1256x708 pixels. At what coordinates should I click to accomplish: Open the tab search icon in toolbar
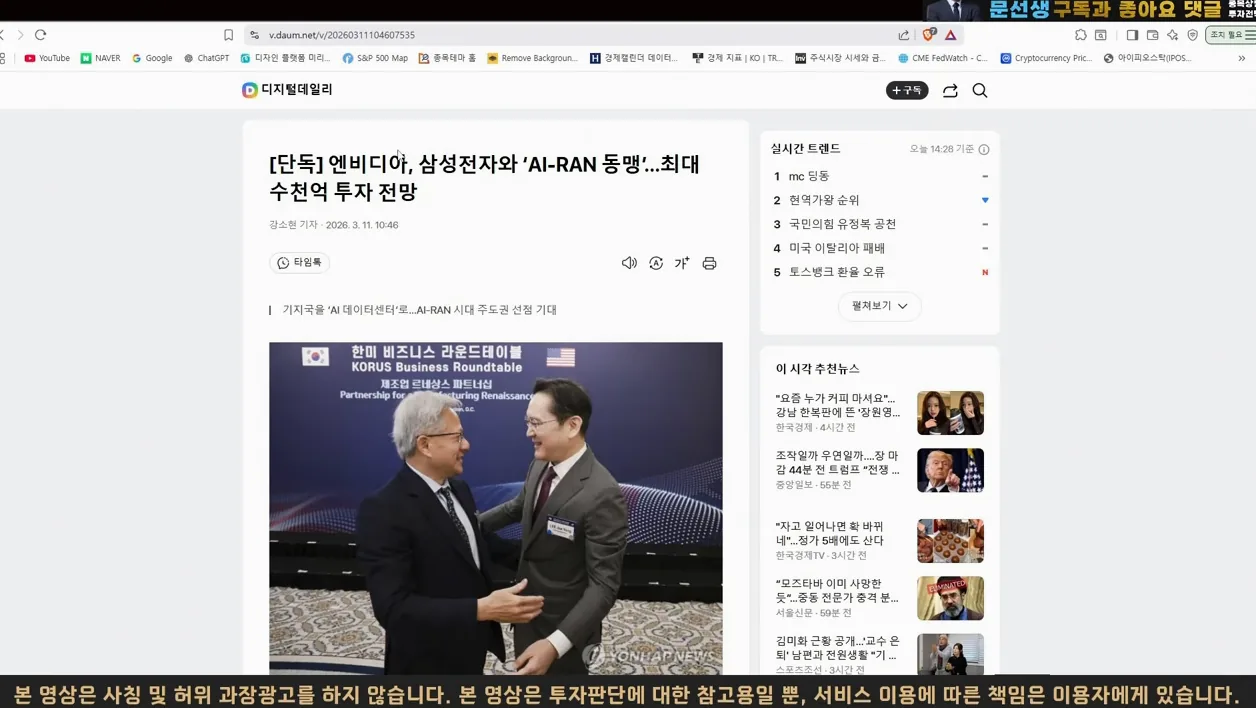coord(1101,35)
